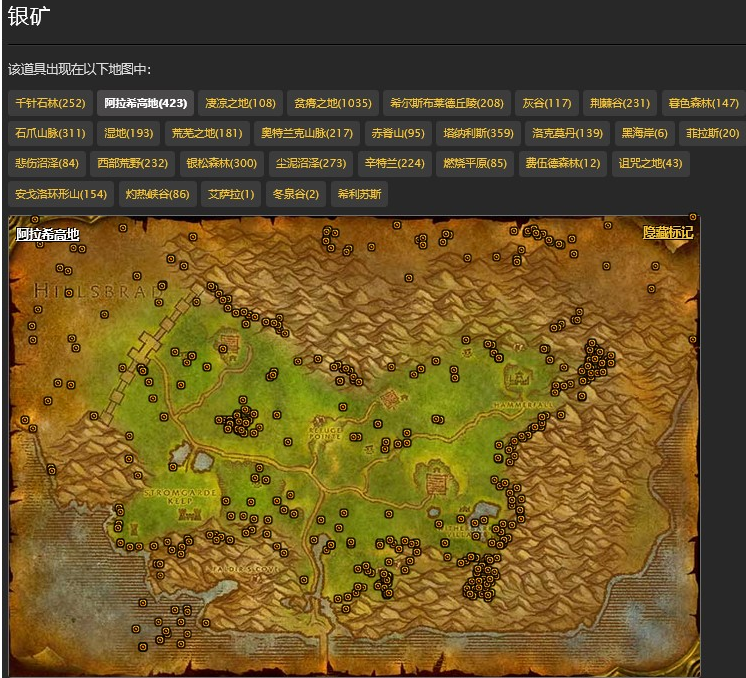Click the 银矿 page heading
746x678 pixels.
[29, 17]
